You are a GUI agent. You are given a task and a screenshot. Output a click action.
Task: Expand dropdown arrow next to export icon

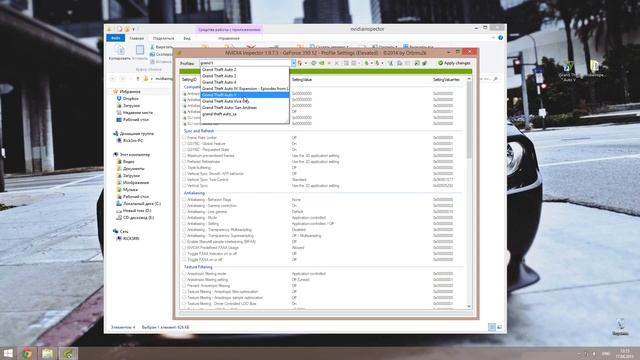coord(371,63)
